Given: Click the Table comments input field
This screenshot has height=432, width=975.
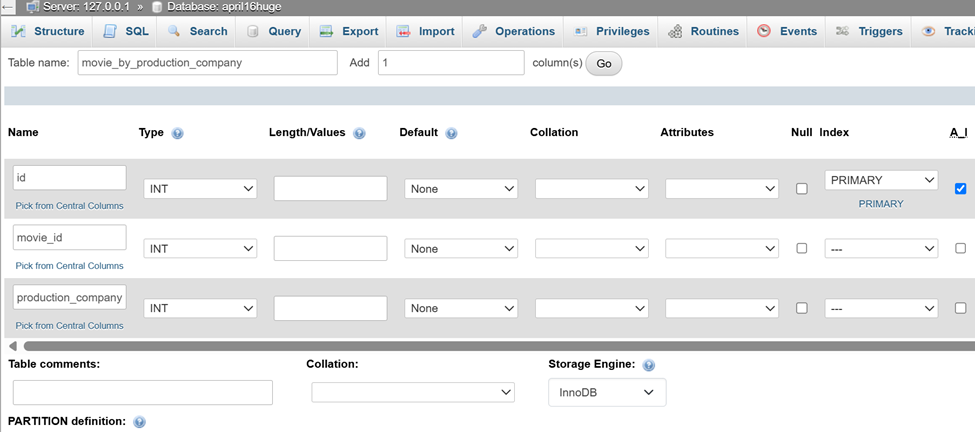Looking at the screenshot, I should click(143, 393).
